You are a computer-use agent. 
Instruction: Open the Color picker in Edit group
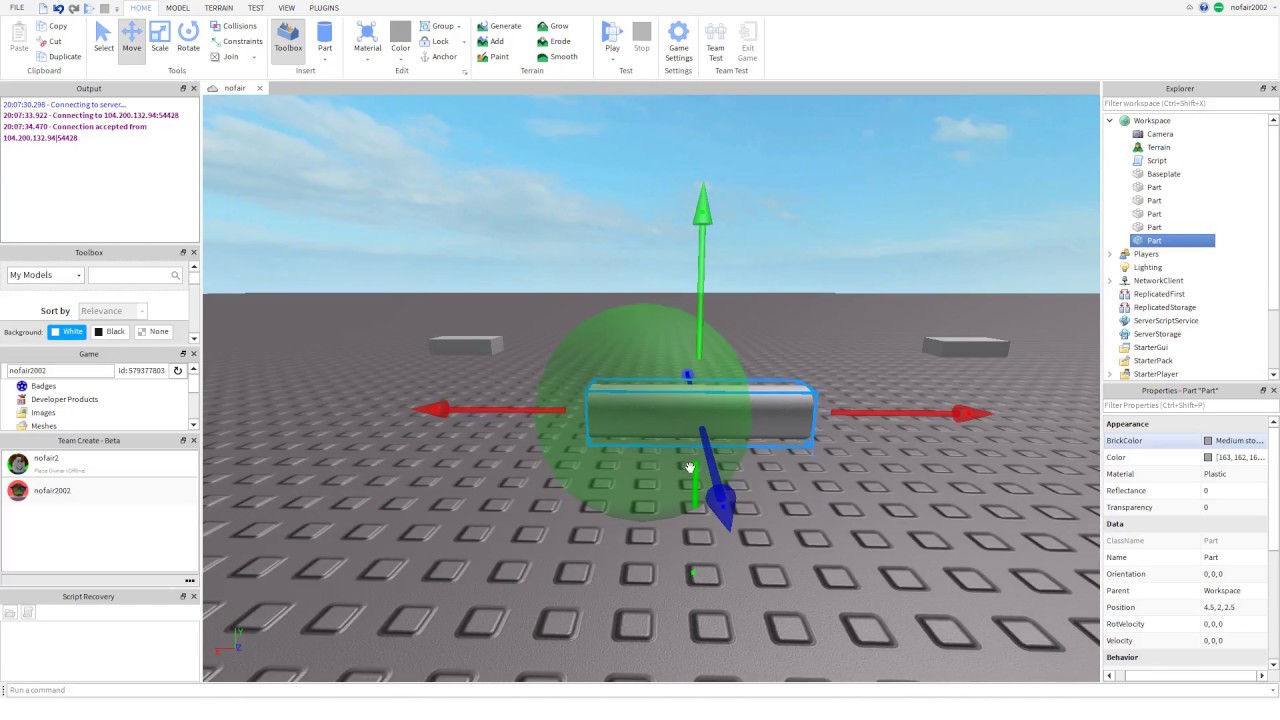pos(400,37)
